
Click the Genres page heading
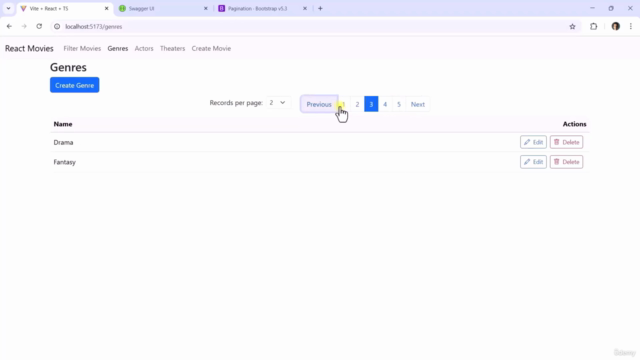[68, 67]
